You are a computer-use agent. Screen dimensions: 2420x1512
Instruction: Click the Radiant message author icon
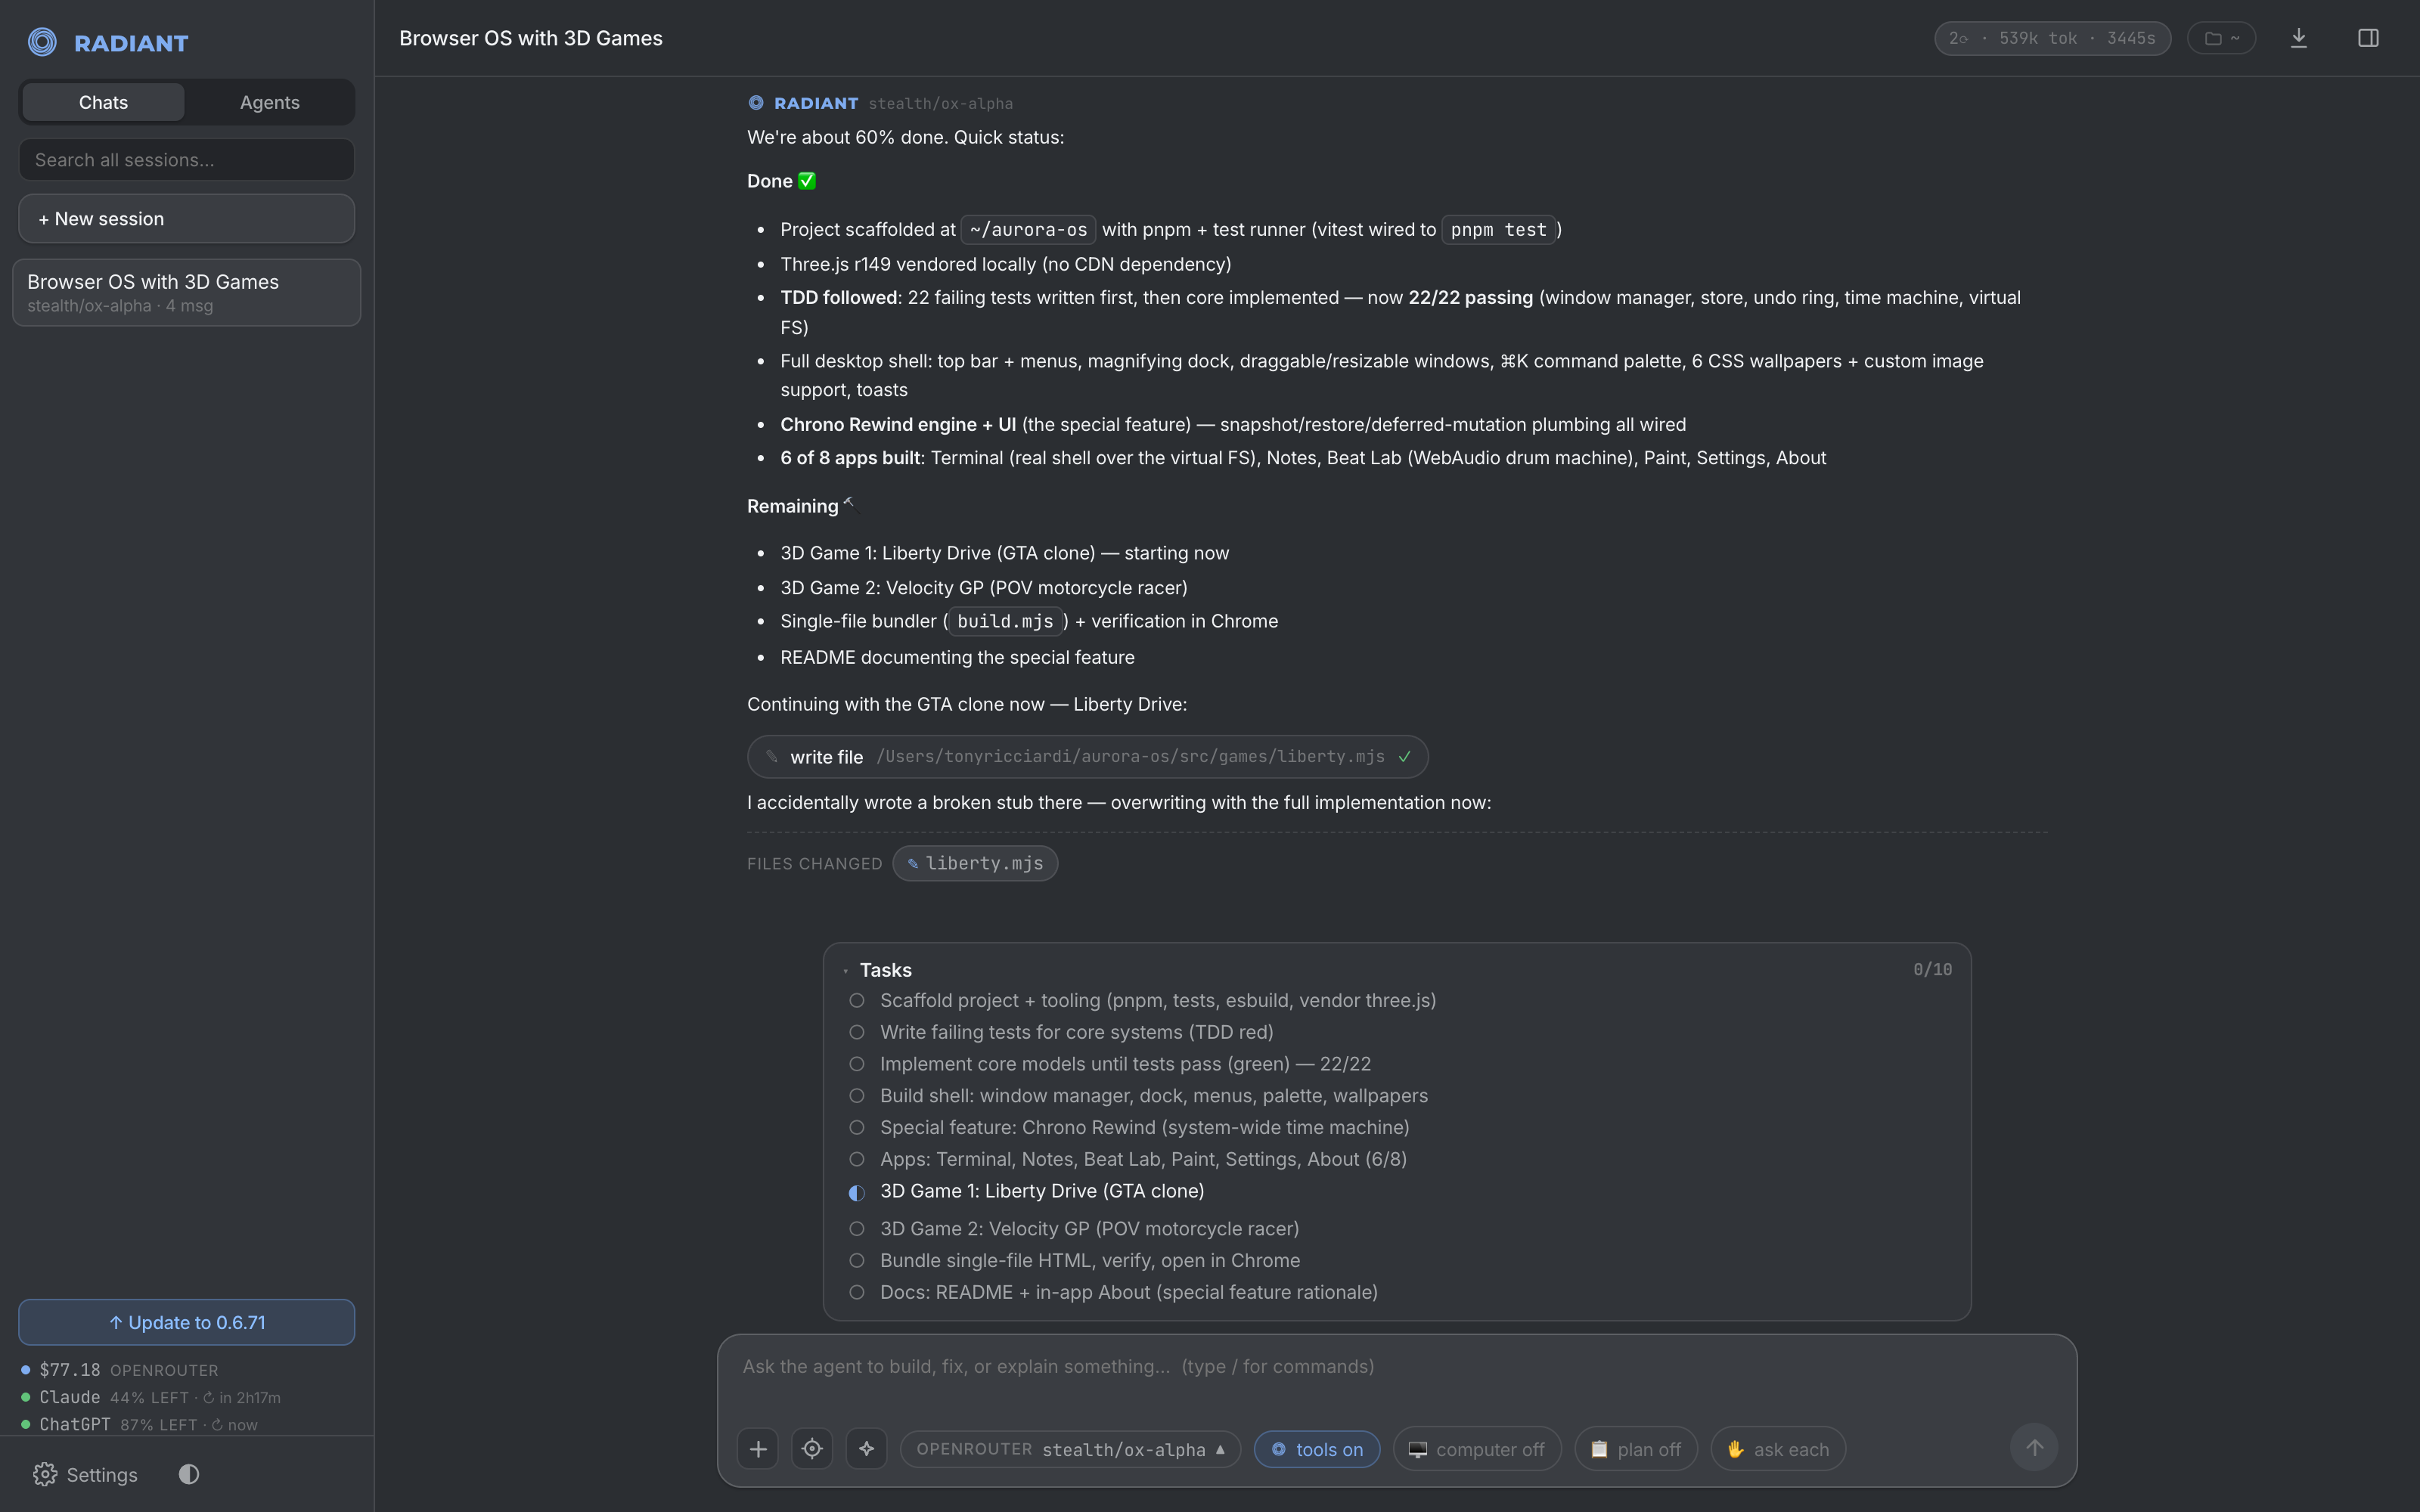tap(756, 103)
